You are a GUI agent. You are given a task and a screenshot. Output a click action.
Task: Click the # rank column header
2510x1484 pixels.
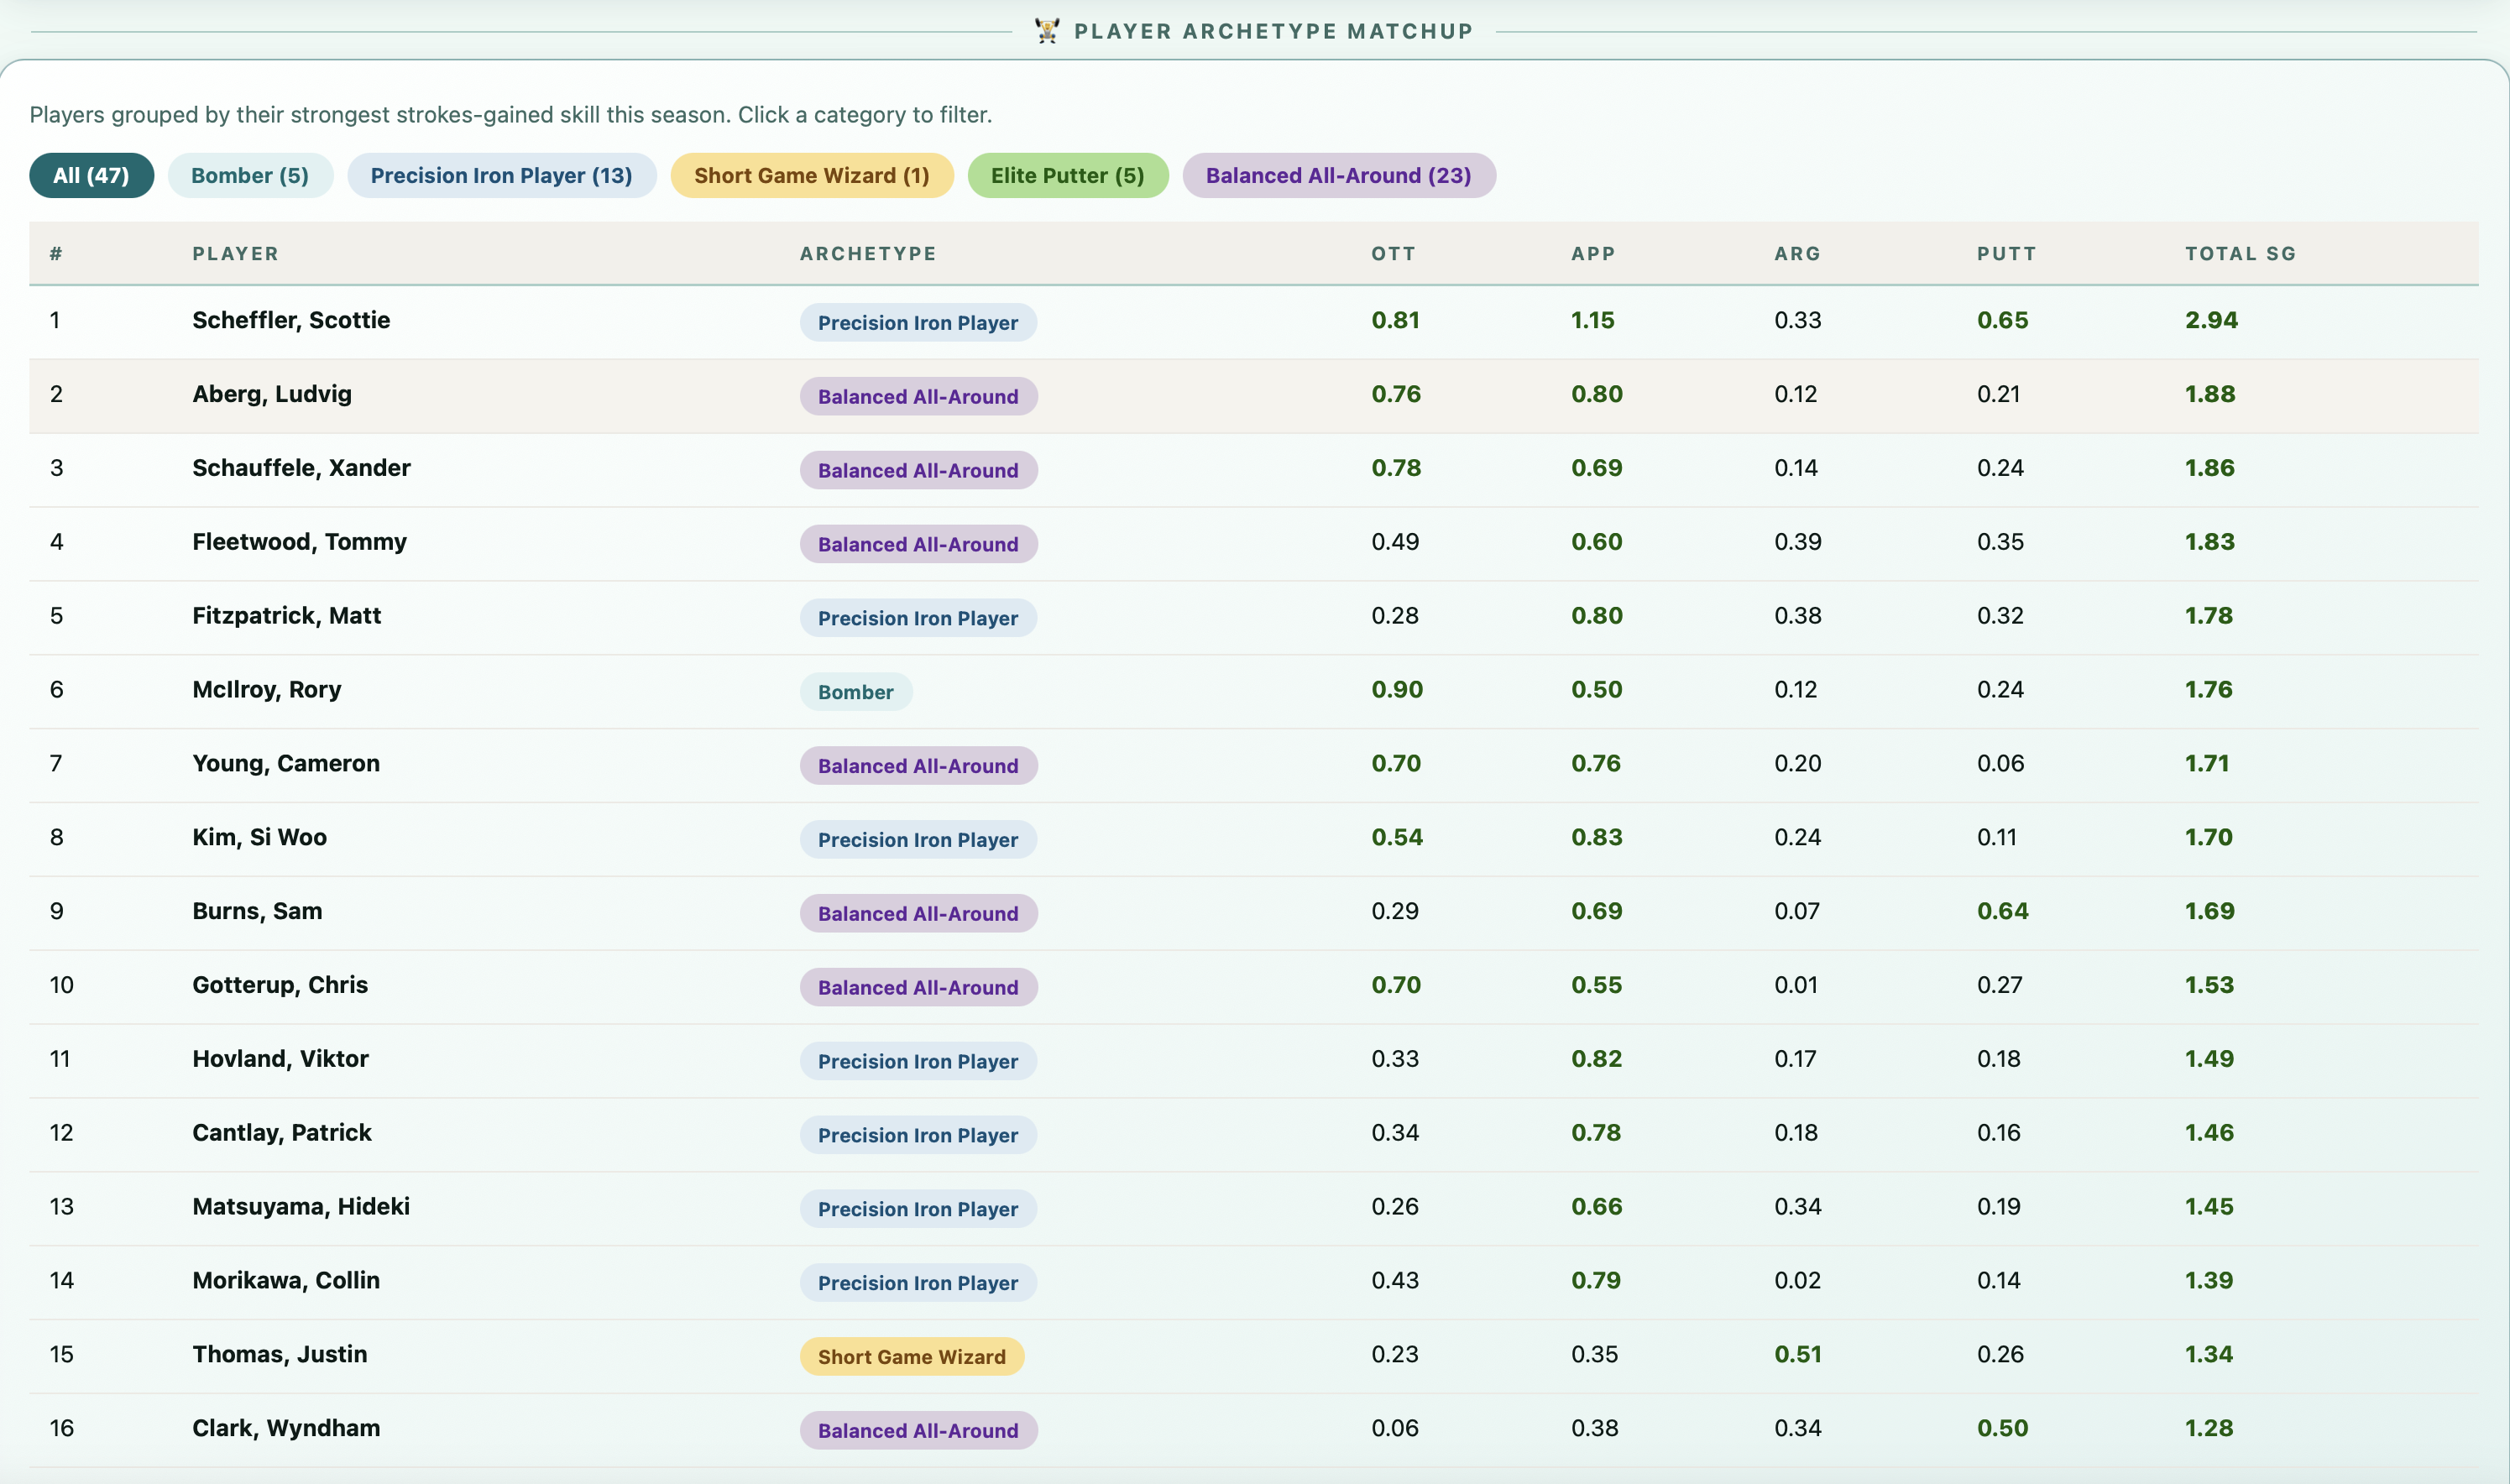tap(56, 254)
